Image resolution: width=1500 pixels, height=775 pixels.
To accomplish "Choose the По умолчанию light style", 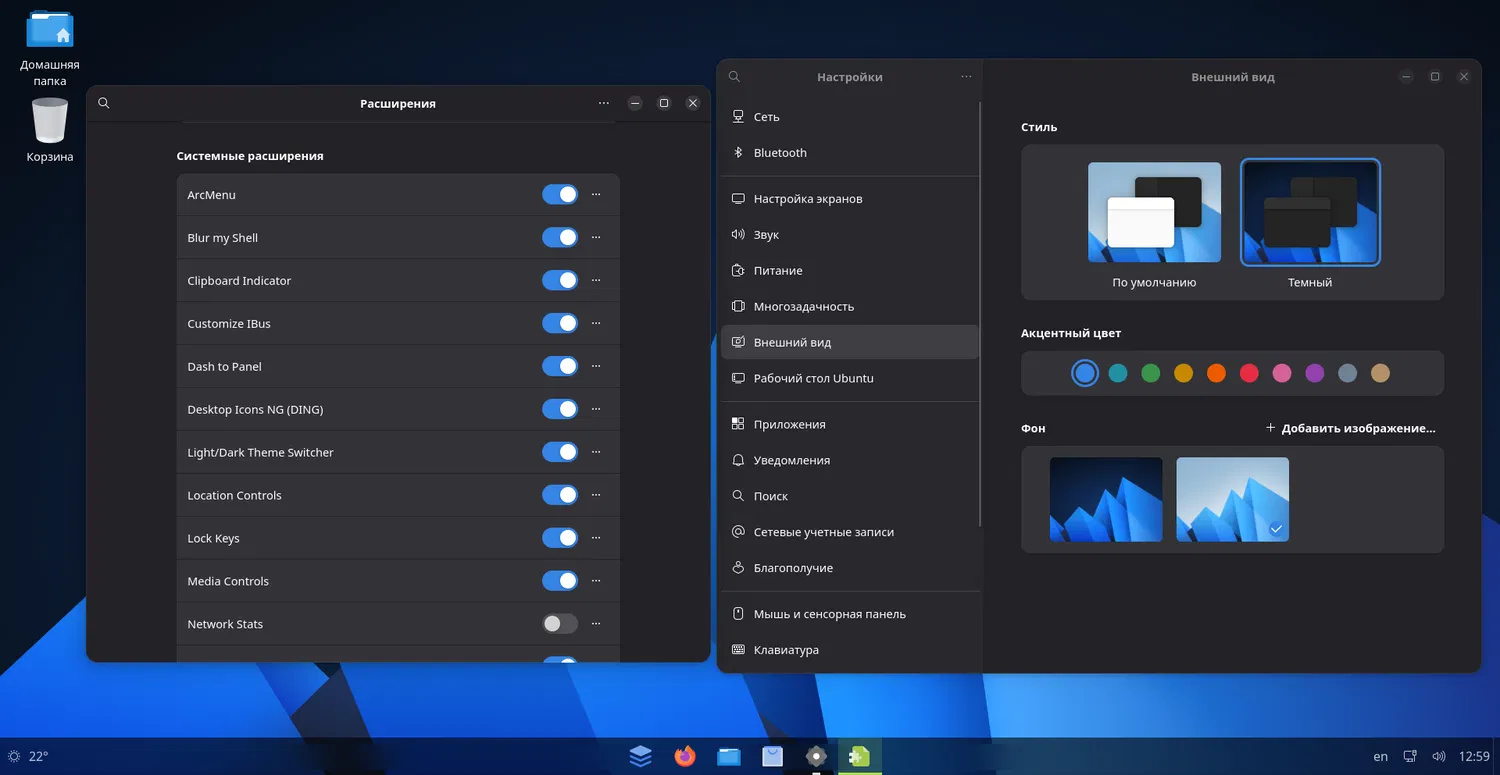I will (1154, 213).
